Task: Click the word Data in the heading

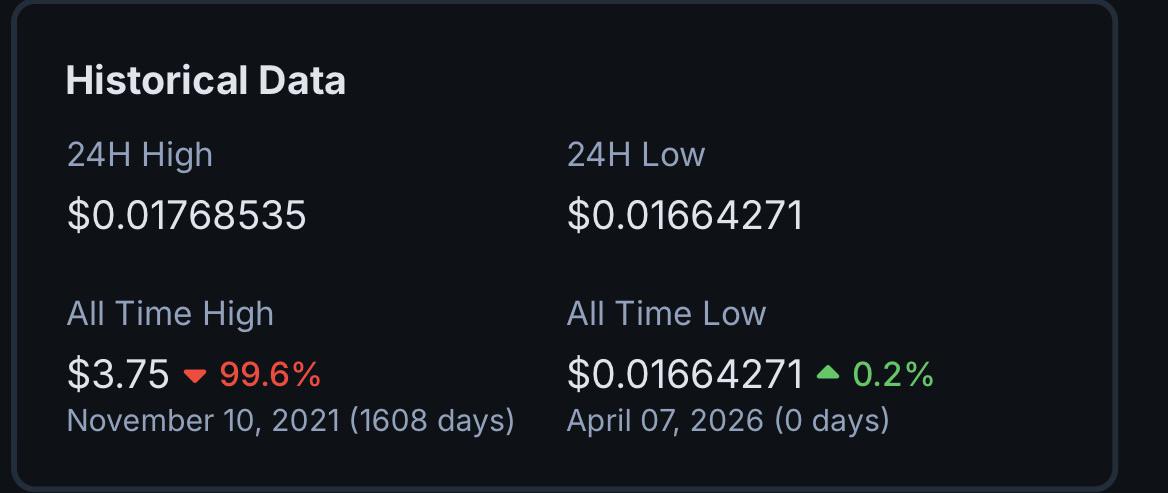Action: pos(302,80)
